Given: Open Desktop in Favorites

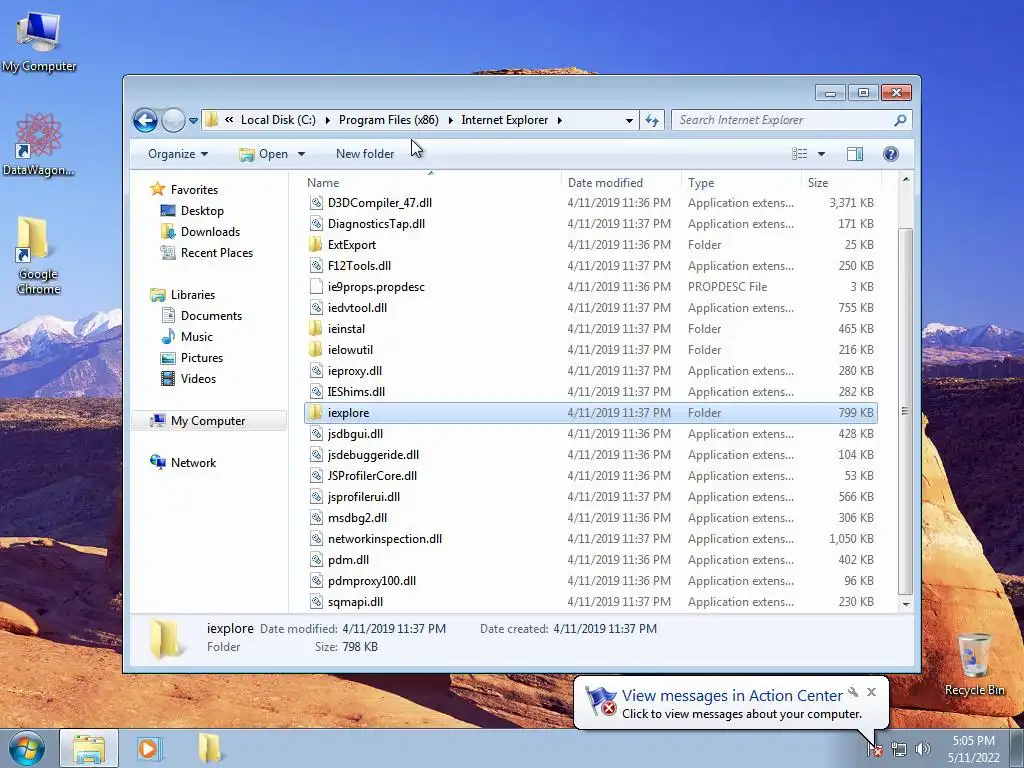Looking at the screenshot, I should [x=202, y=211].
